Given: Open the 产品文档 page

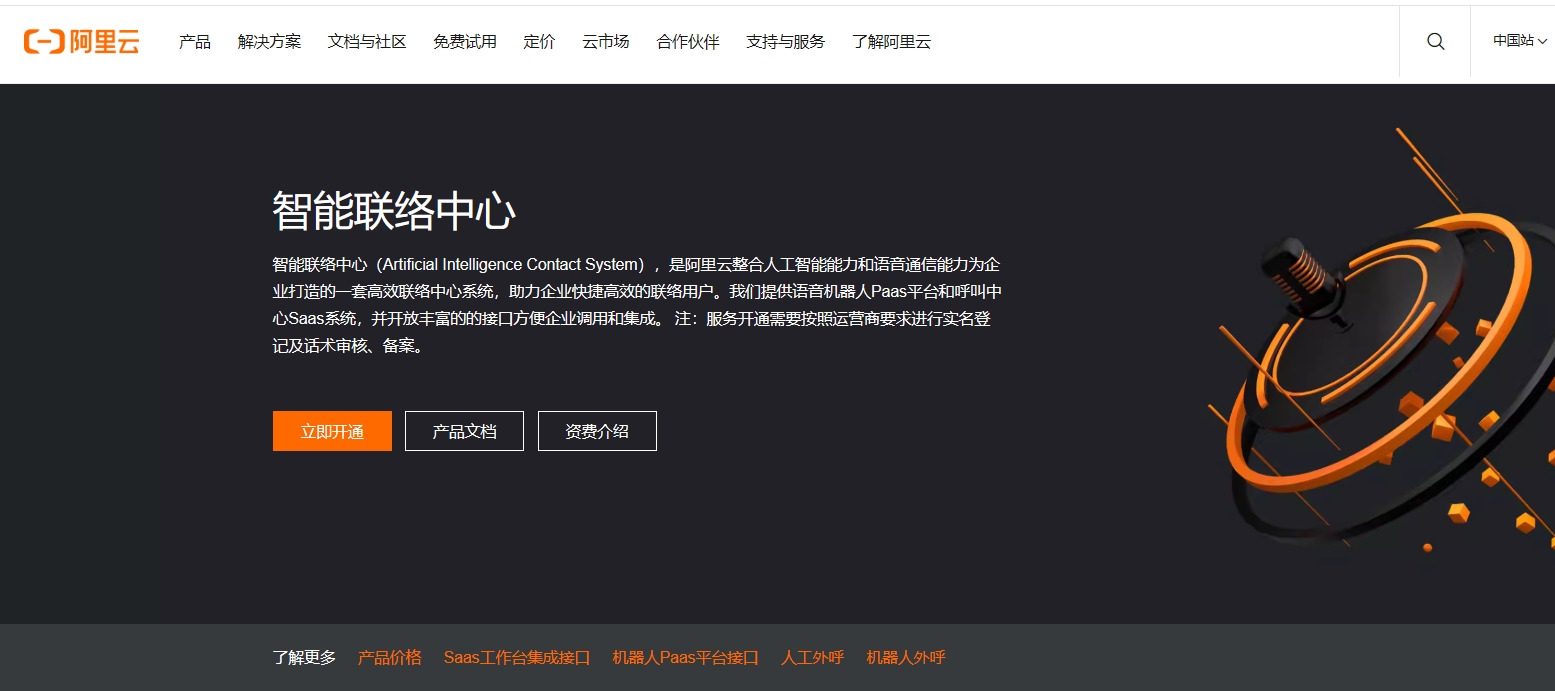Looking at the screenshot, I should pyautogui.click(x=464, y=430).
